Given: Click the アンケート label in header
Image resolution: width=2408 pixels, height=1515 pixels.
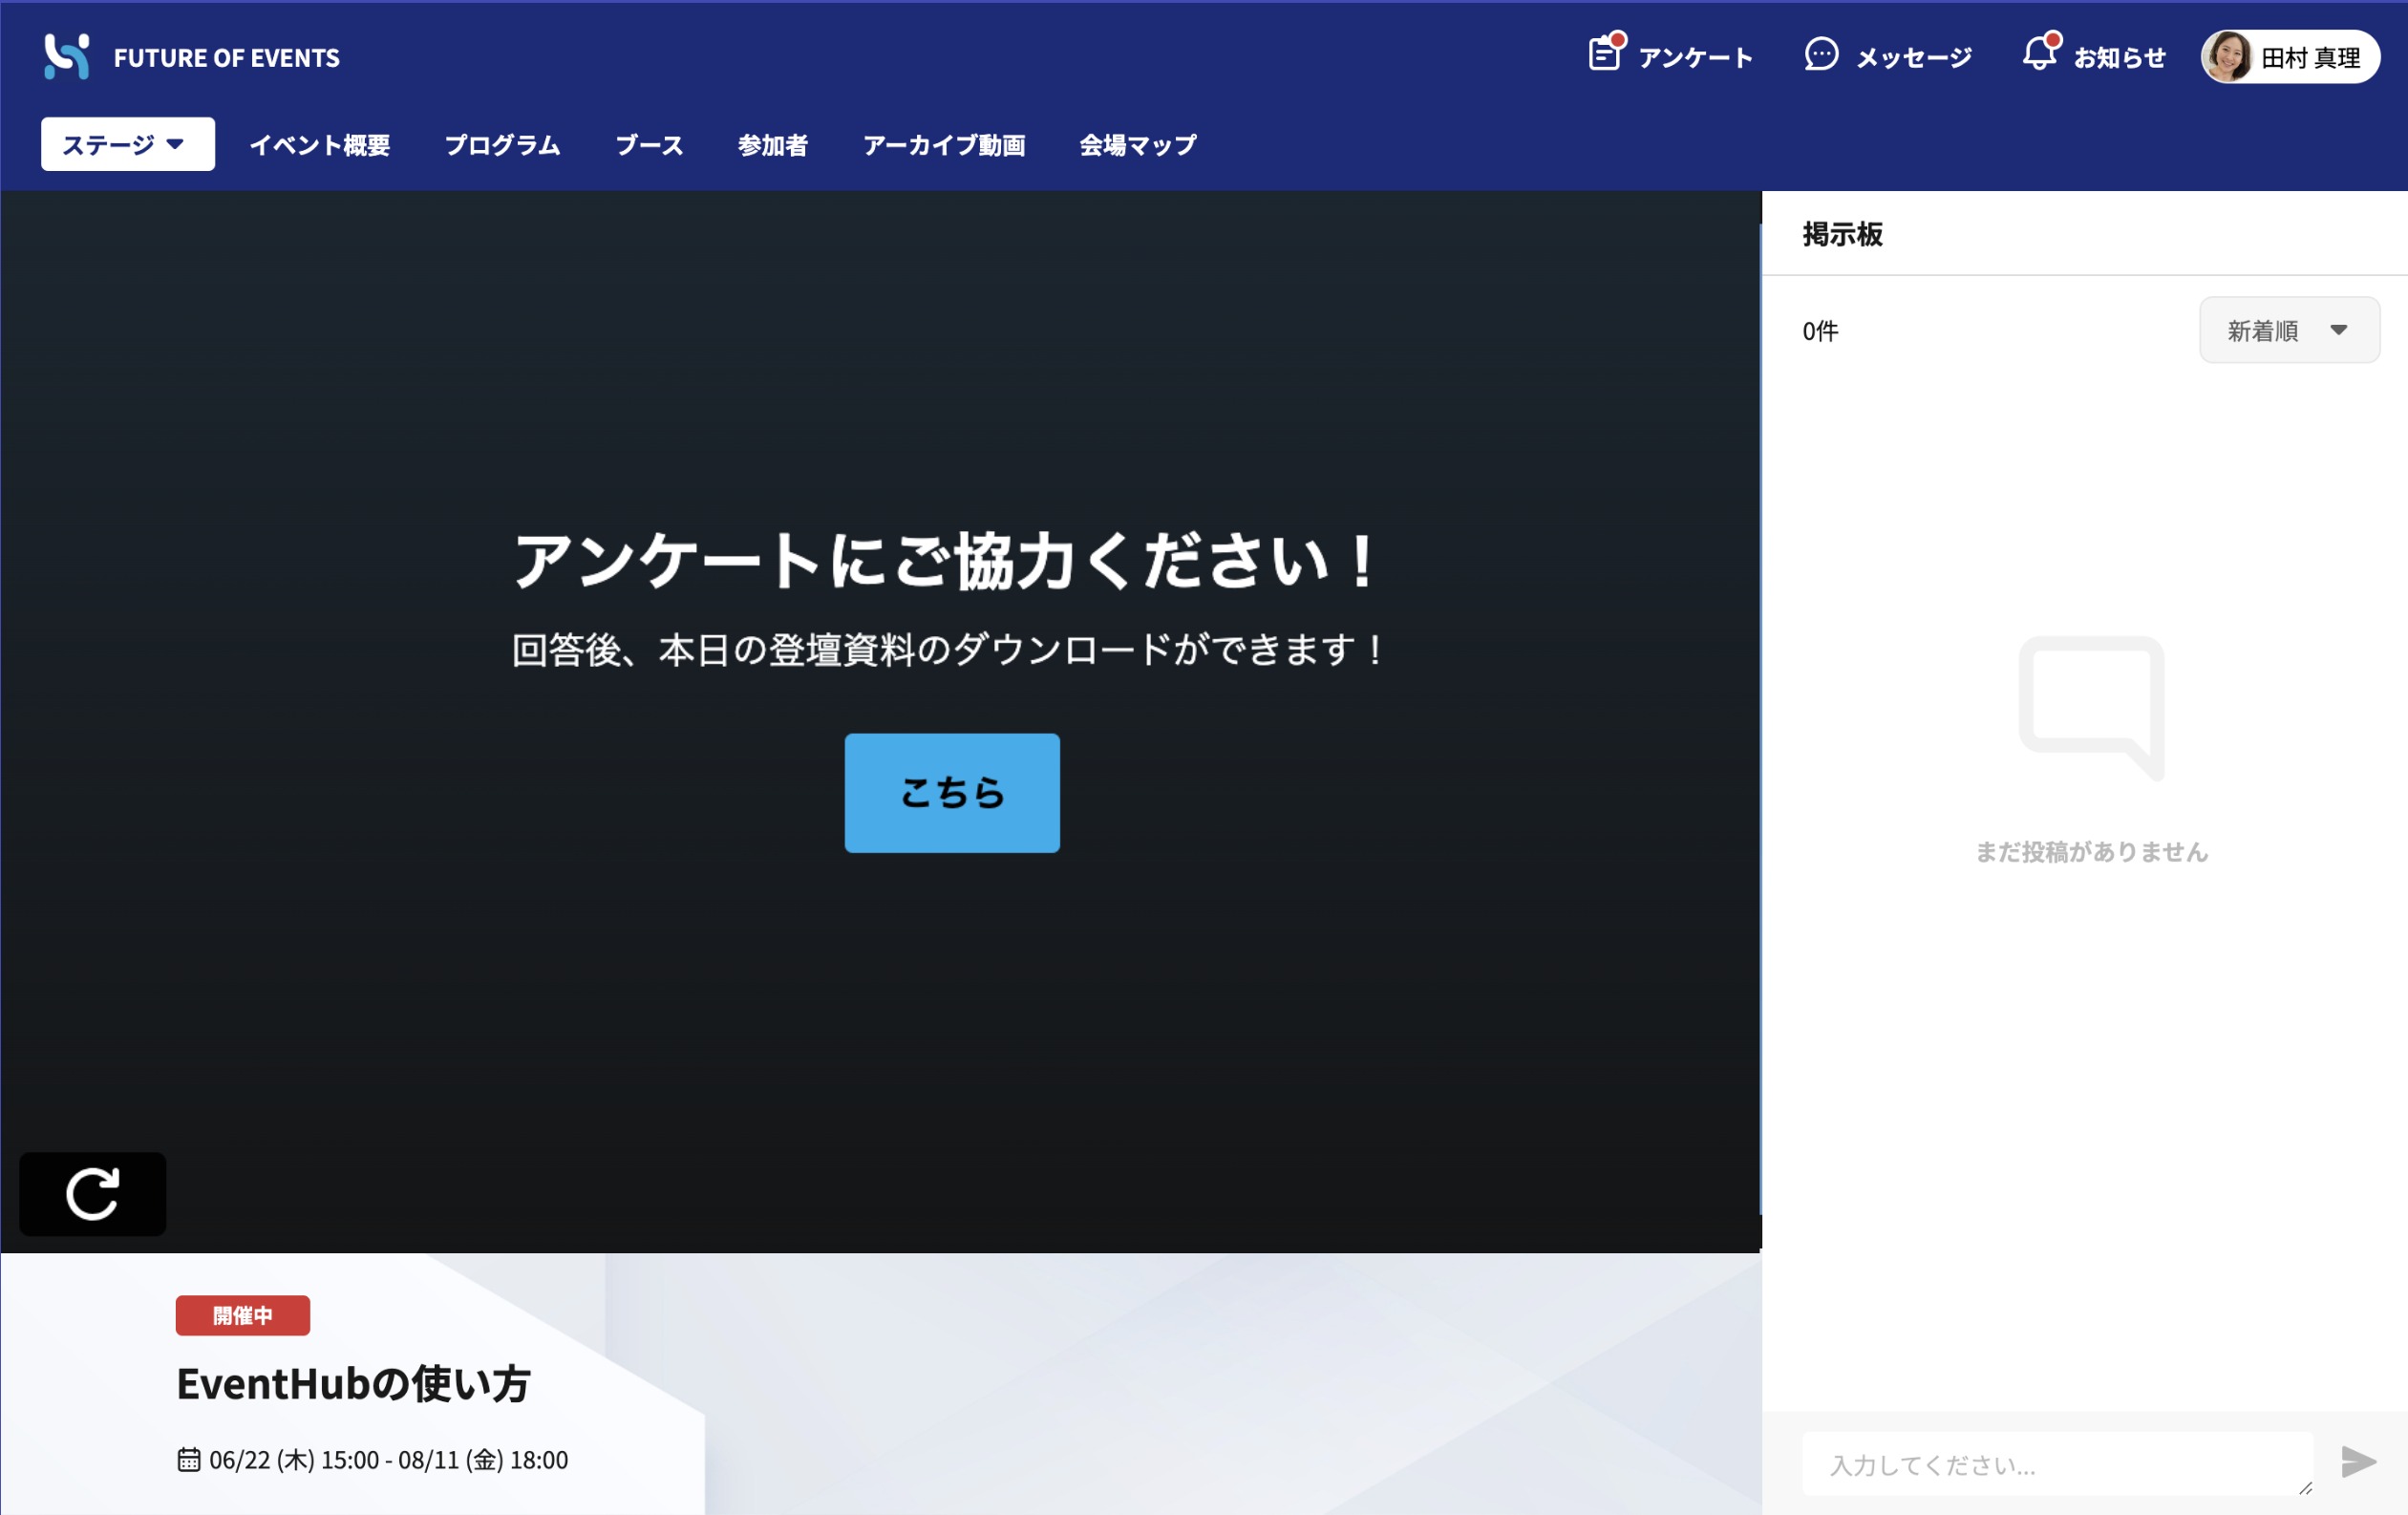Looking at the screenshot, I should coord(1696,58).
